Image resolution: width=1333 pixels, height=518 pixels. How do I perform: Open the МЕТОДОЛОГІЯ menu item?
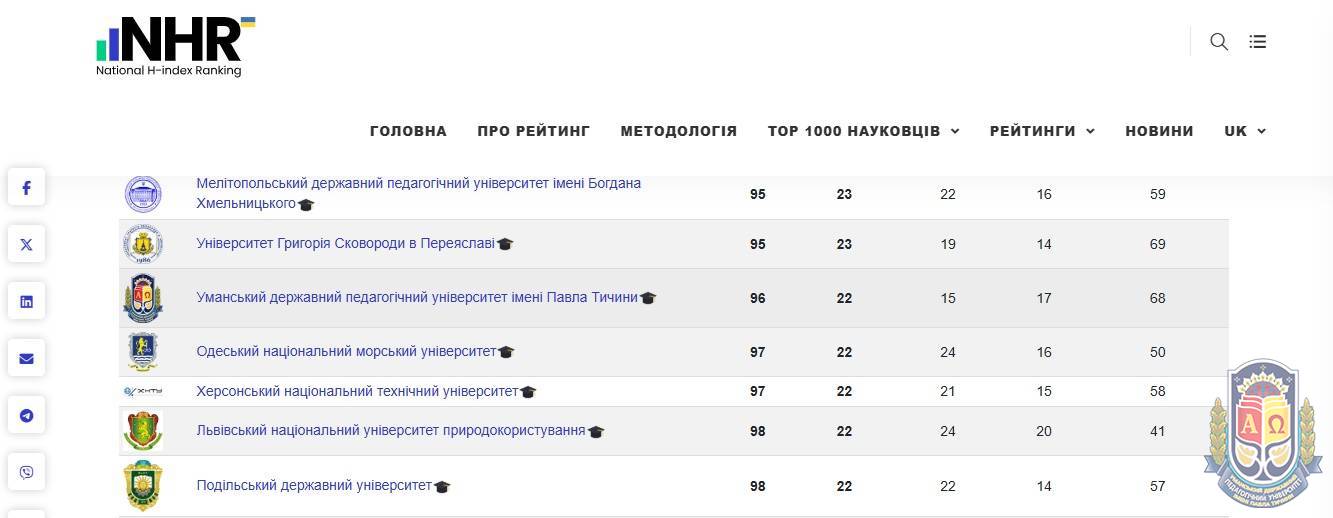(678, 131)
